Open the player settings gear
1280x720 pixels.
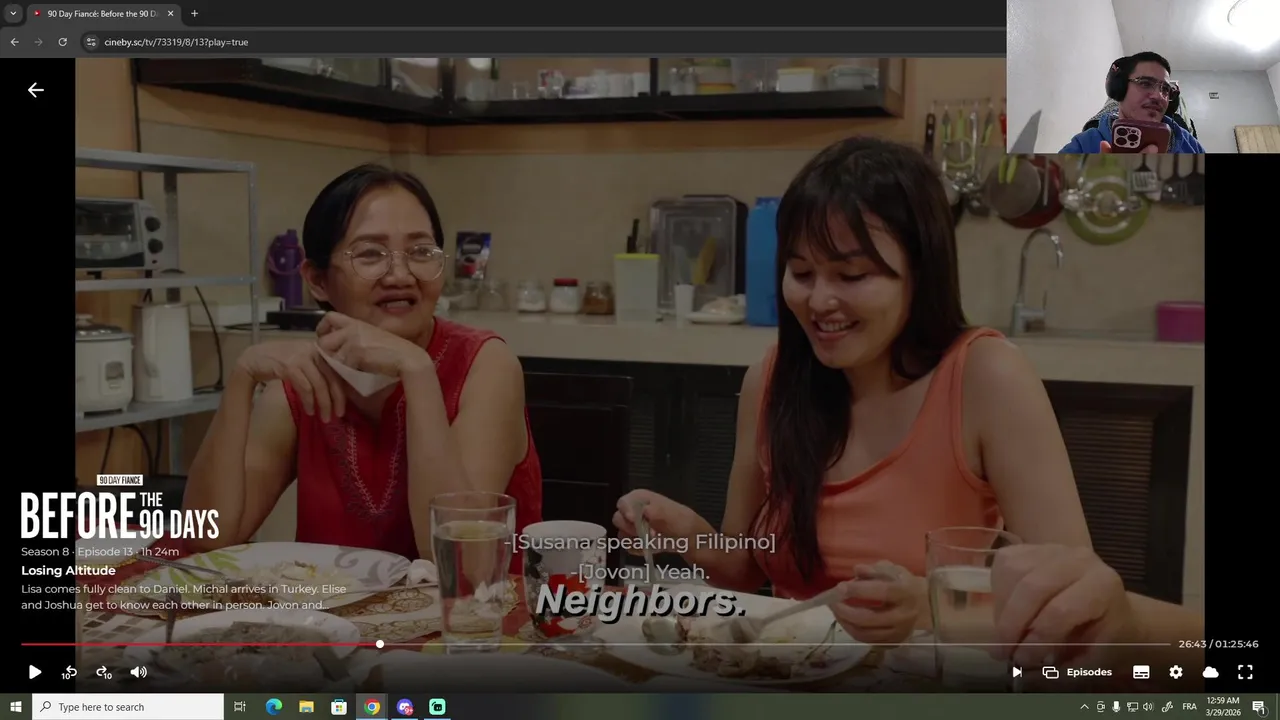pos(1176,672)
